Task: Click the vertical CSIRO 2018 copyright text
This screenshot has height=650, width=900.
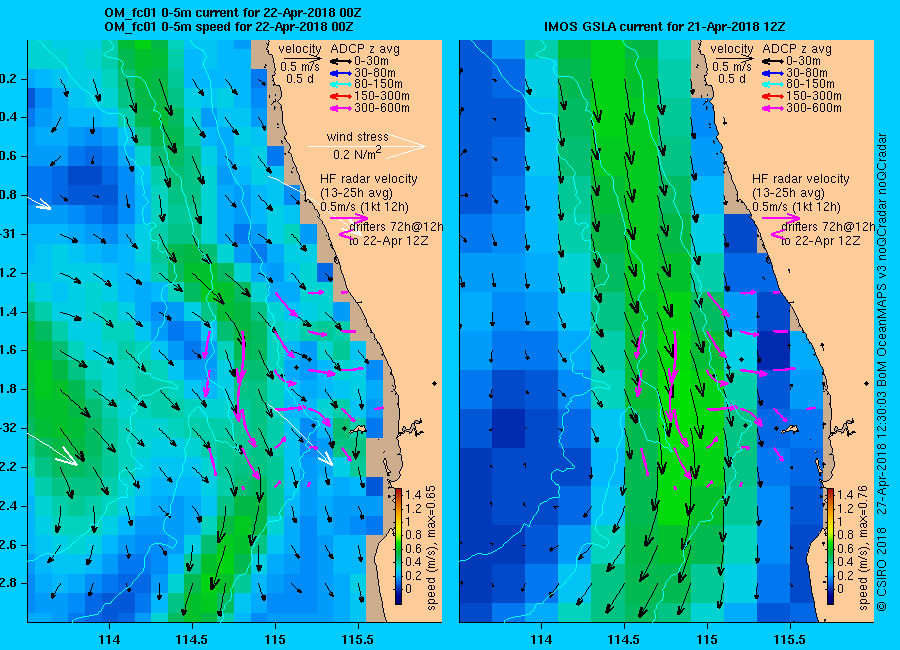Action: click(x=883, y=372)
